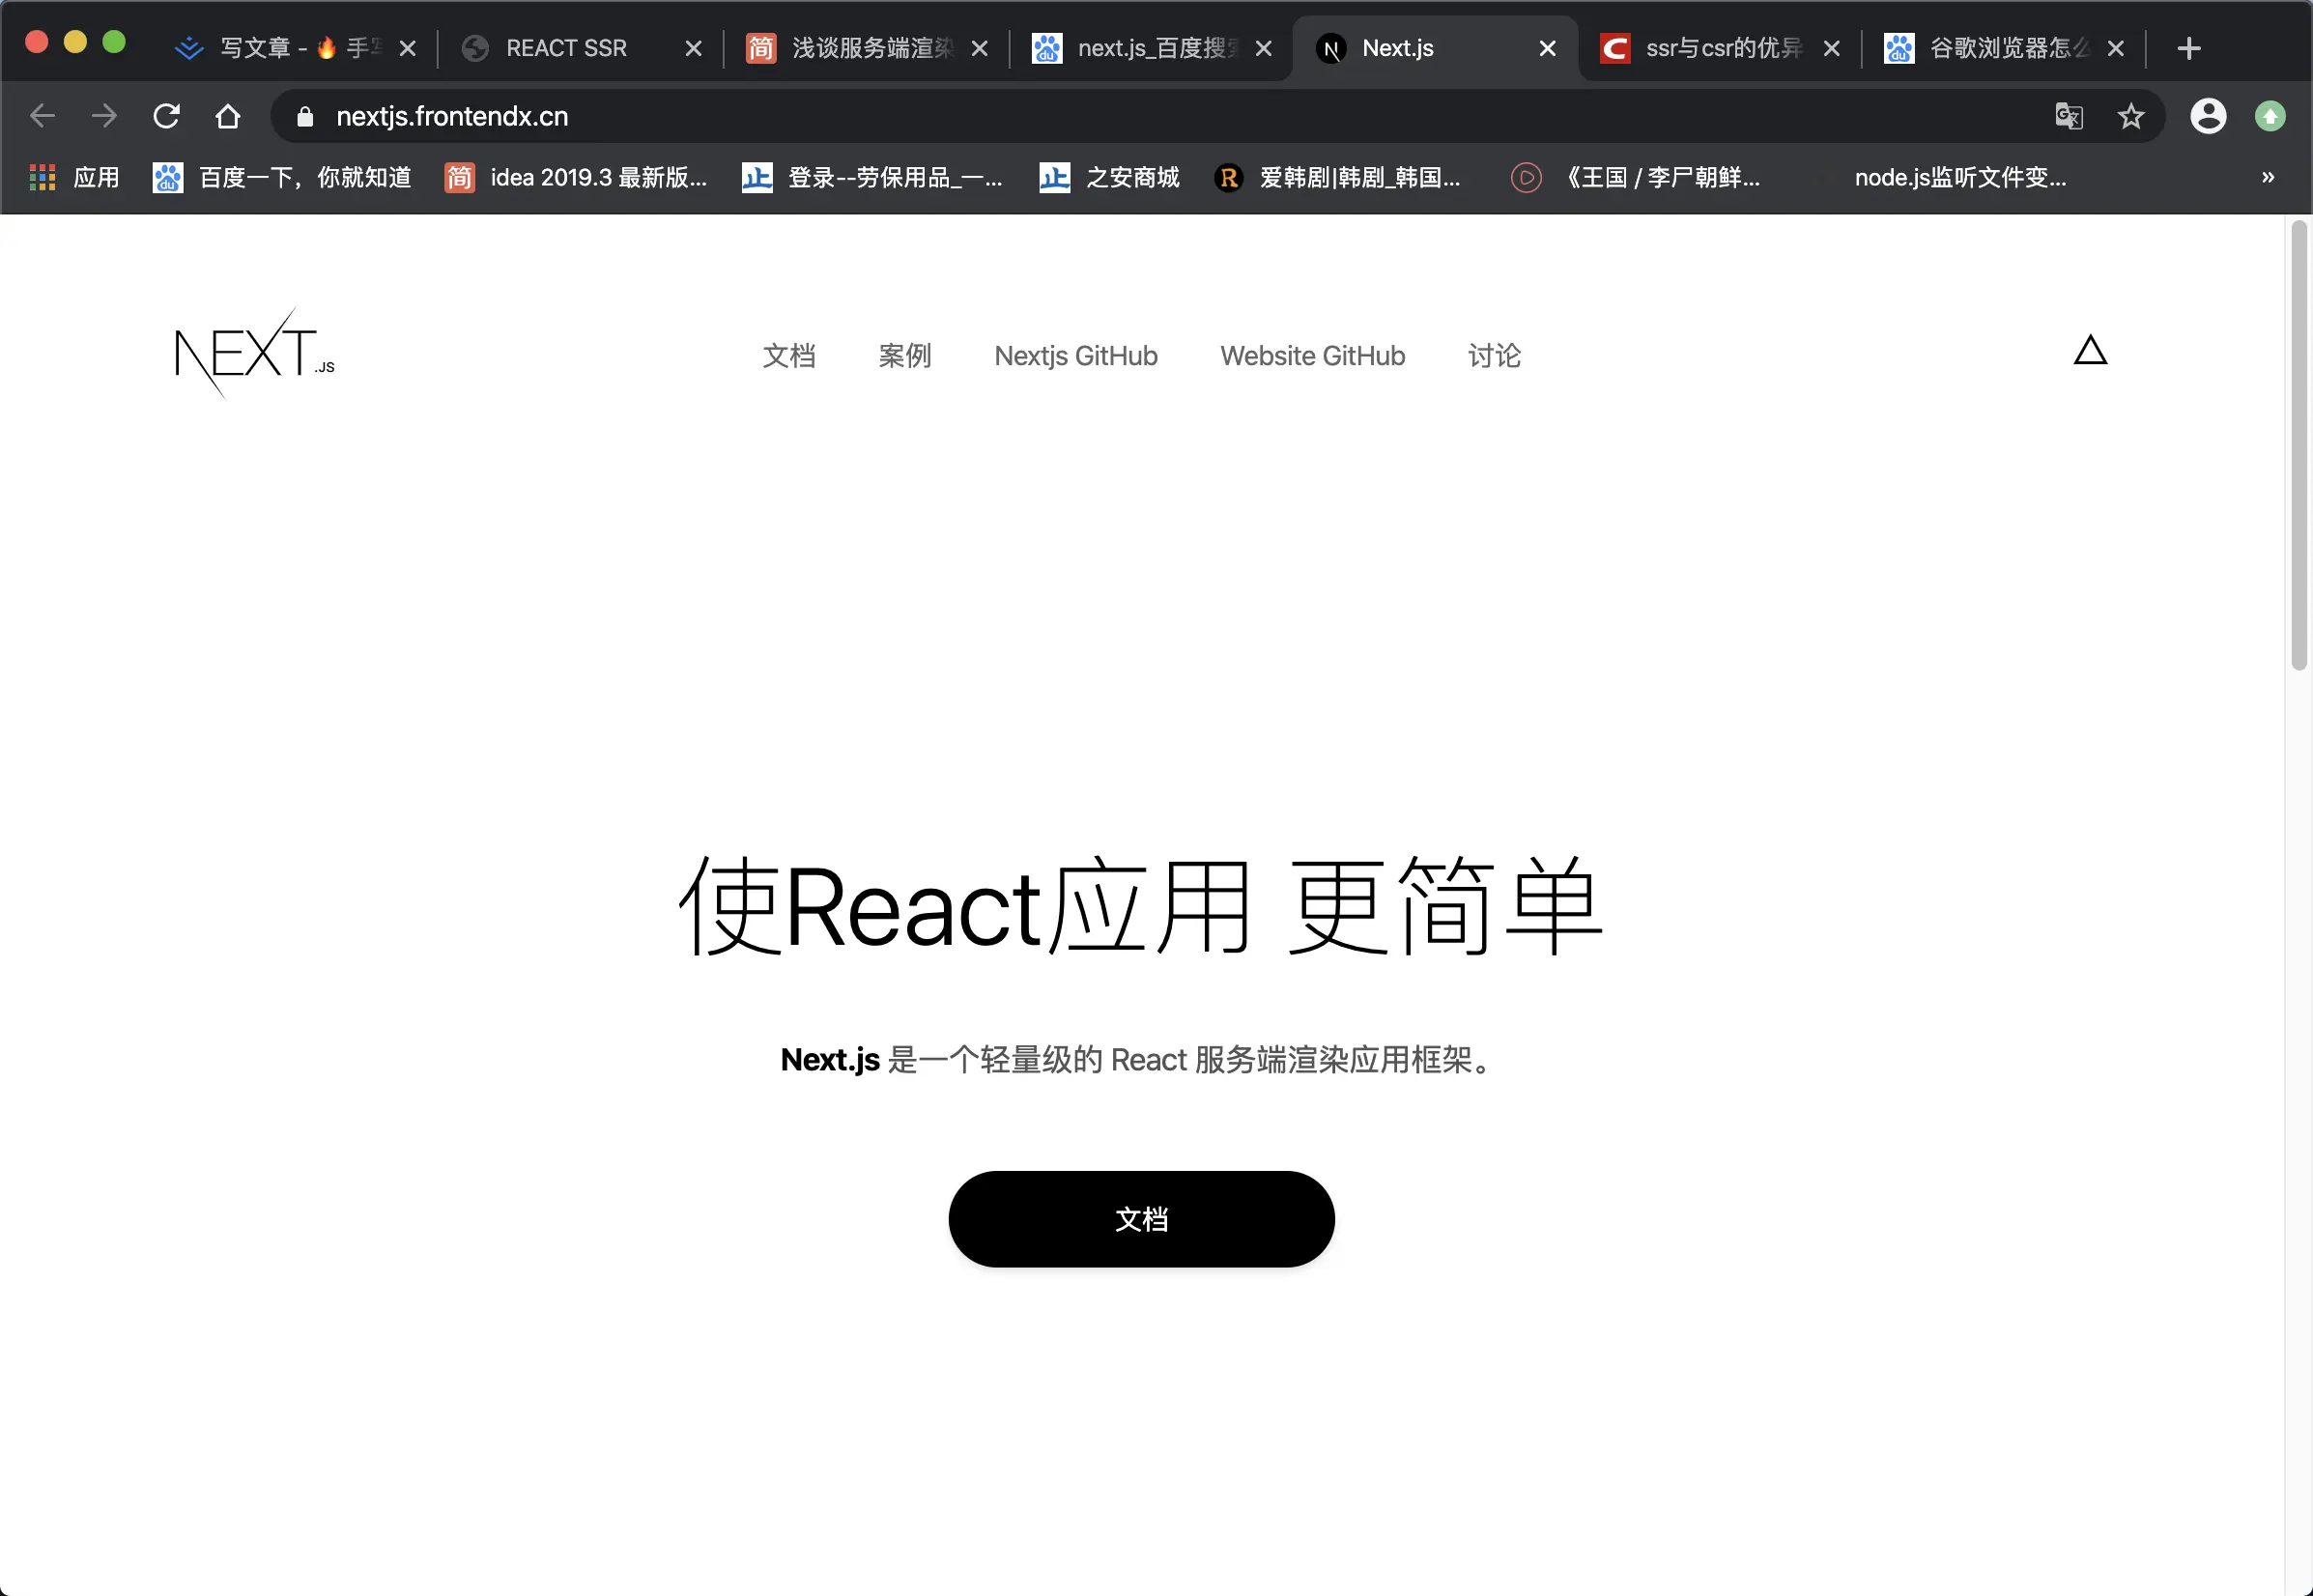
Task: Open the 讨论 nav link
Action: click(1494, 356)
